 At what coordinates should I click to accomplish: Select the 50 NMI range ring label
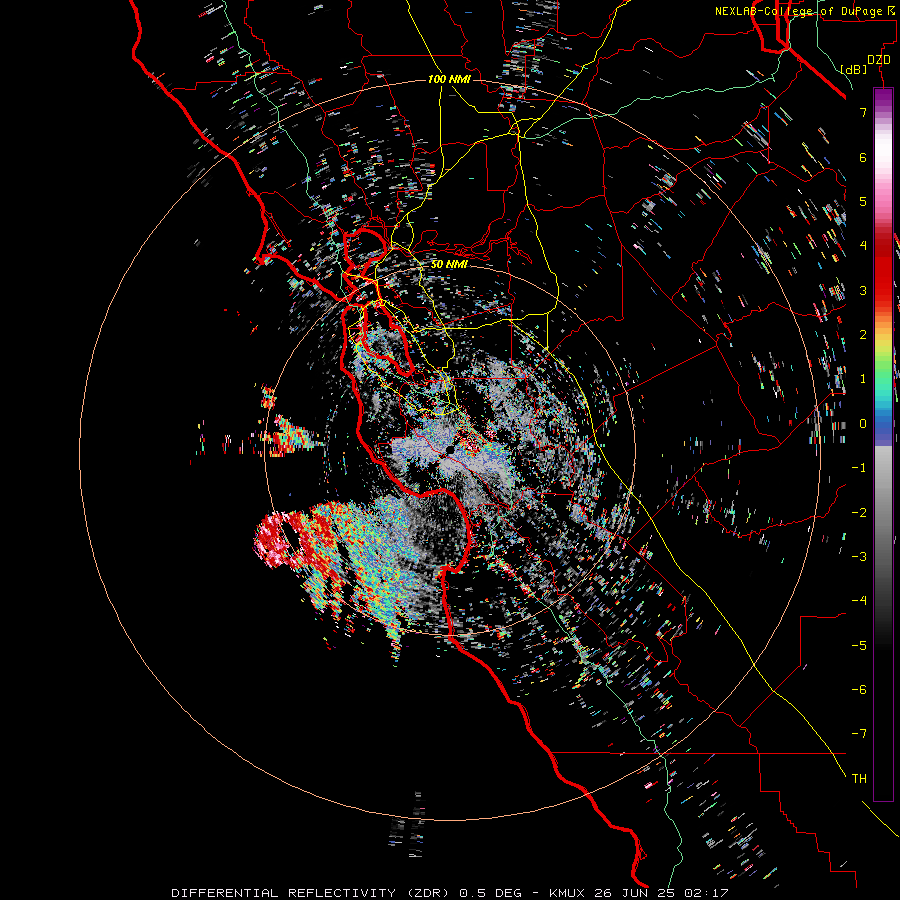click(x=449, y=264)
